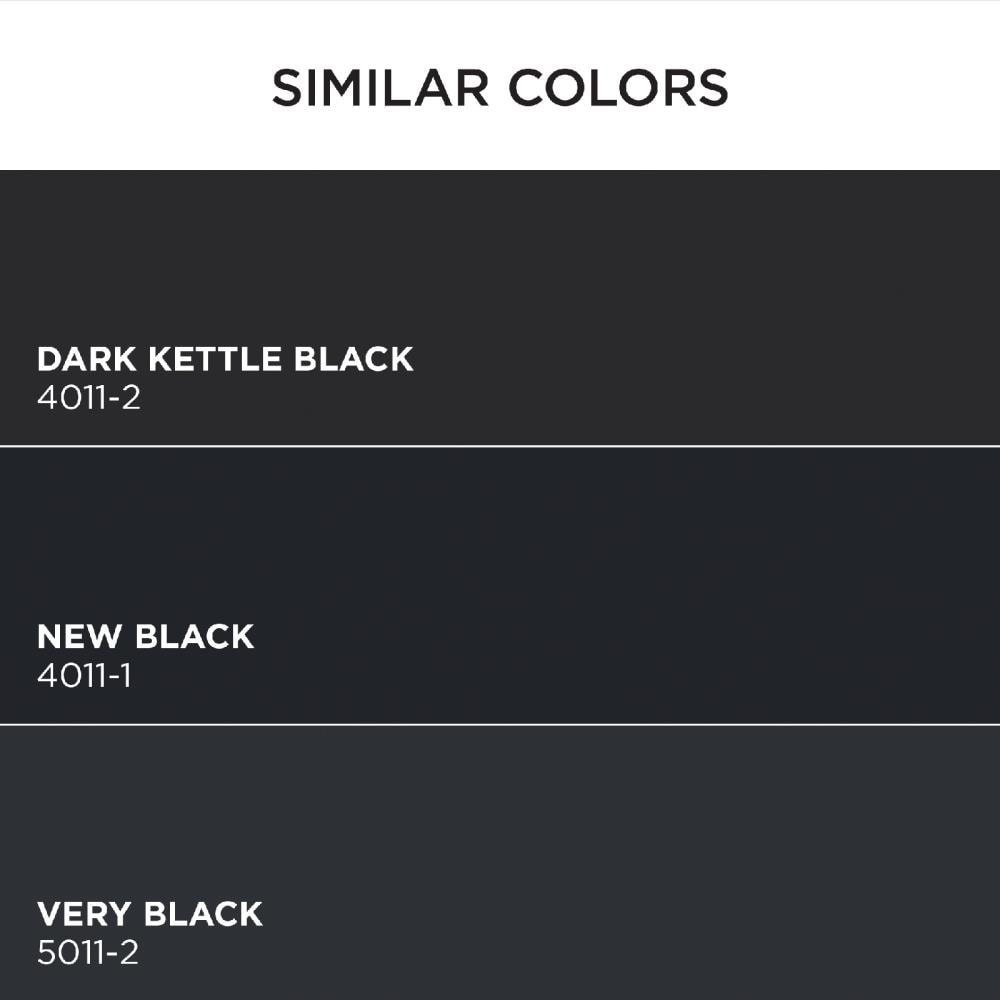This screenshot has height=1000, width=1000.
Task: Click the word 'VERY' in the bottom swatch
Action: pyautogui.click(x=84, y=914)
